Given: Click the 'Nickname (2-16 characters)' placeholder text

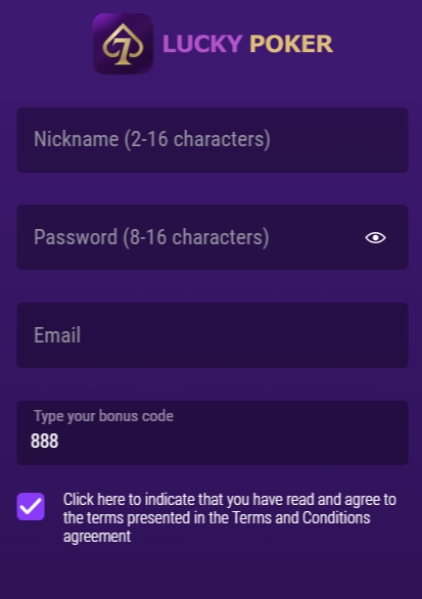Looking at the screenshot, I should click(x=152, y=139).
